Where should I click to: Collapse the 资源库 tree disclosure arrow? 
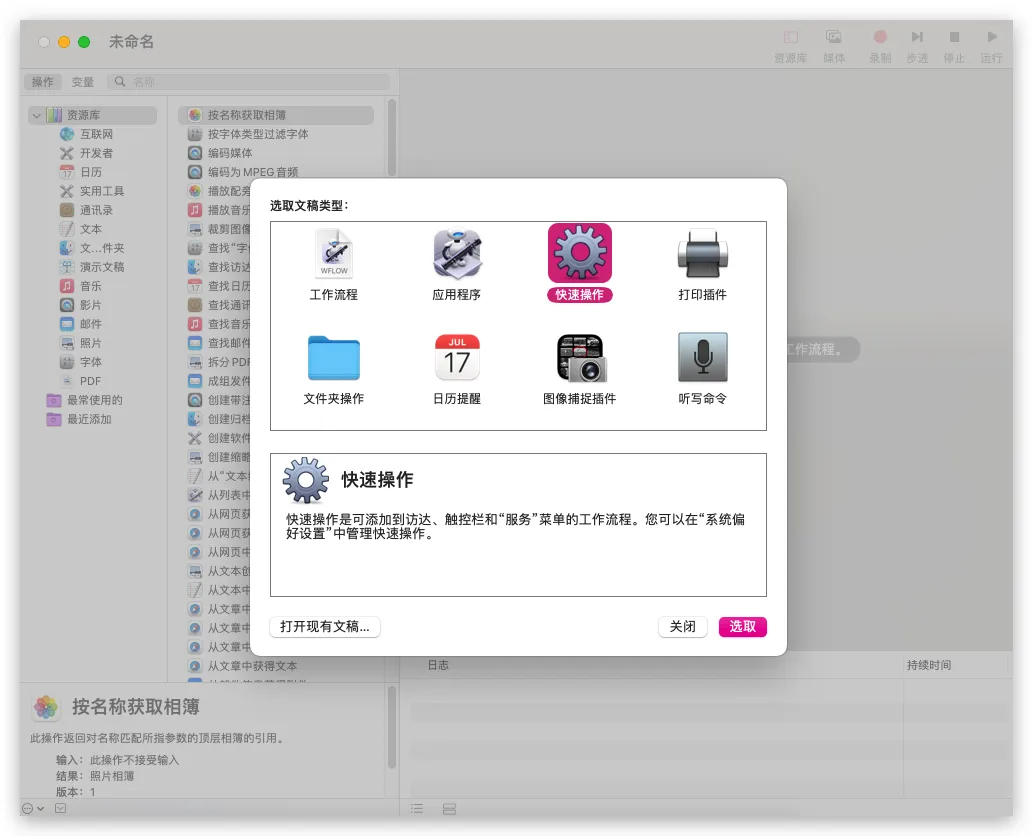pos(36,116)
